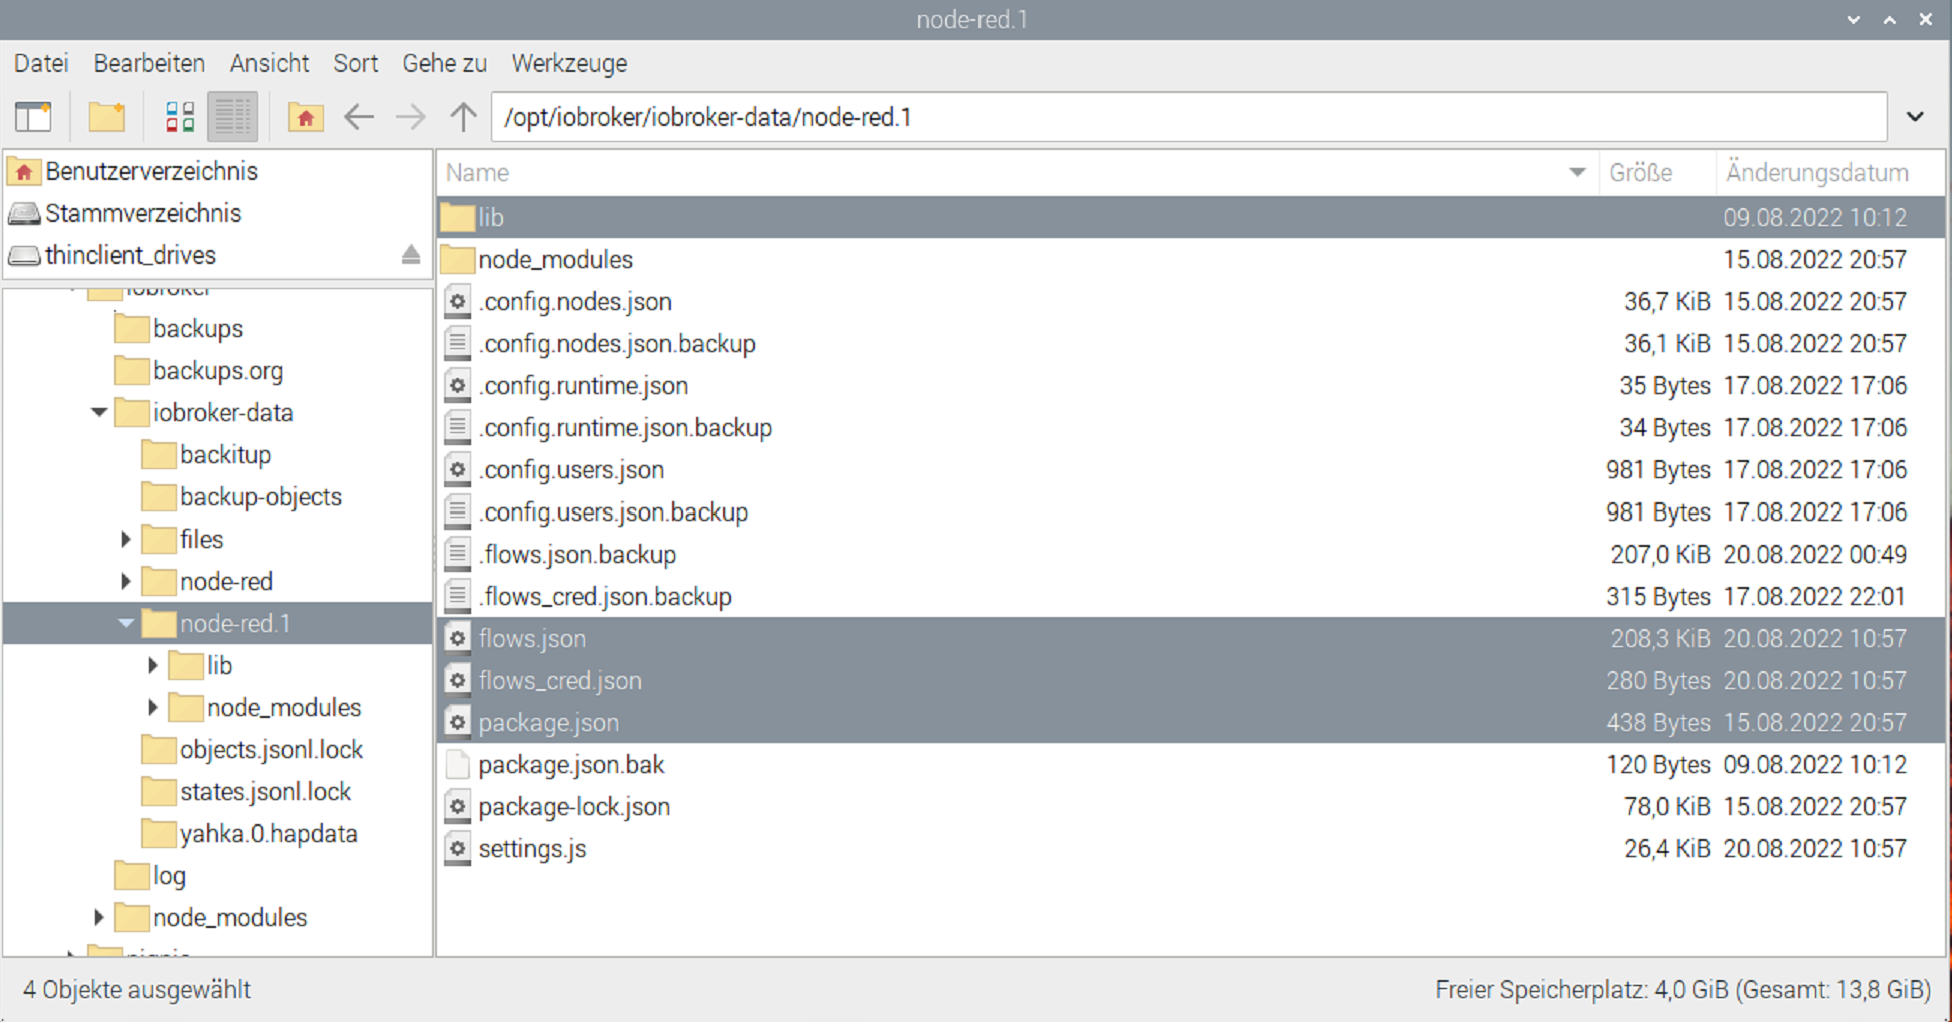The height and width of the screenshot is (1022, 1952).
Task: Expand the lib subfolder in tree
Action: coord(153,665)
